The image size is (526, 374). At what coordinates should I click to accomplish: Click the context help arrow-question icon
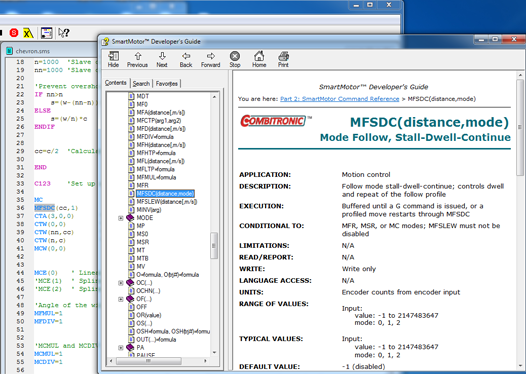click(x=63, y=33)
